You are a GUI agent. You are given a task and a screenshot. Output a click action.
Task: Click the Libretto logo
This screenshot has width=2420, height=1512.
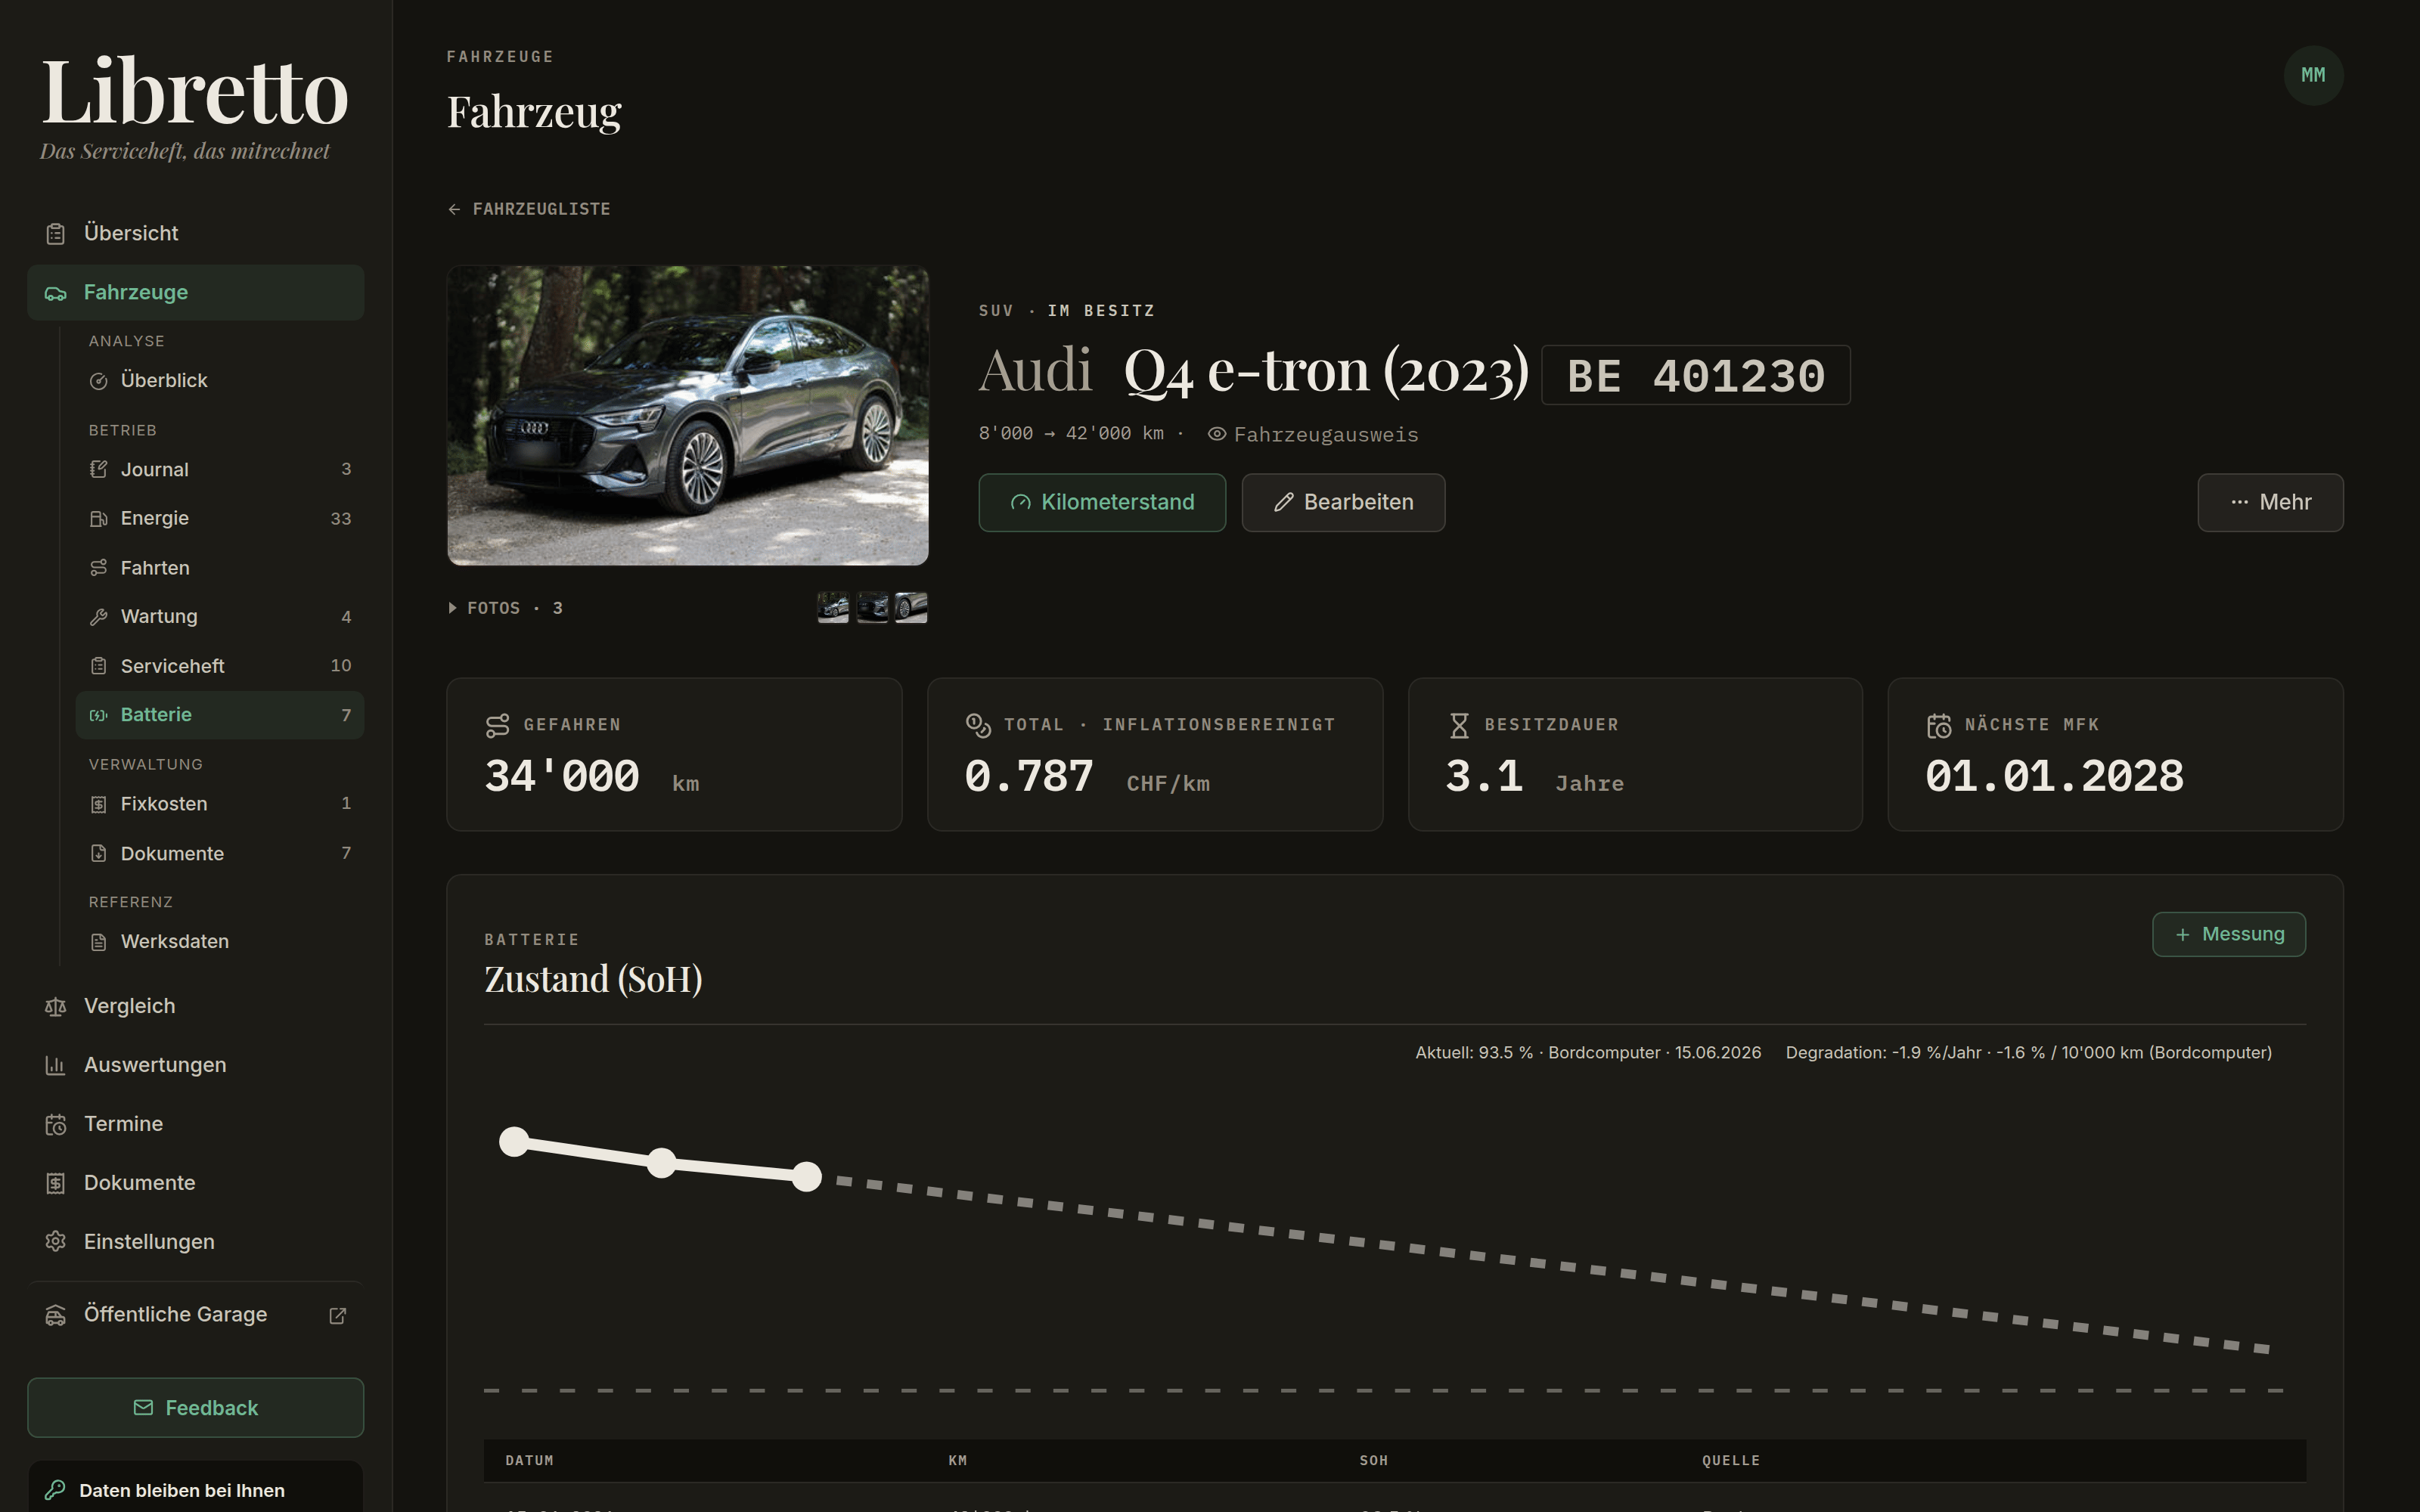tap(195, 92)
